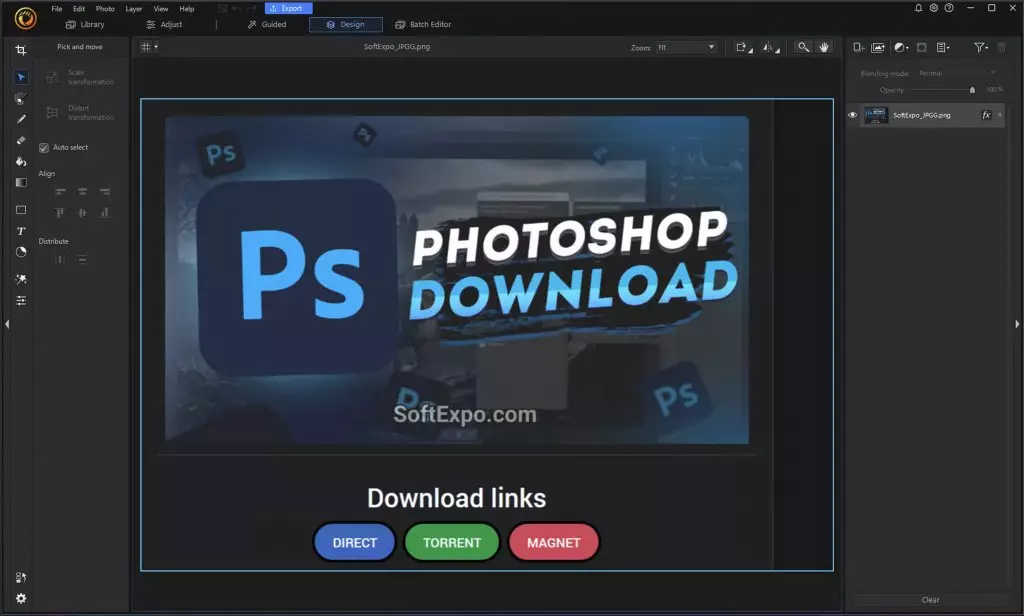1024x616 pixels.
Task: Select the Text tool
Action: [20, 231]
